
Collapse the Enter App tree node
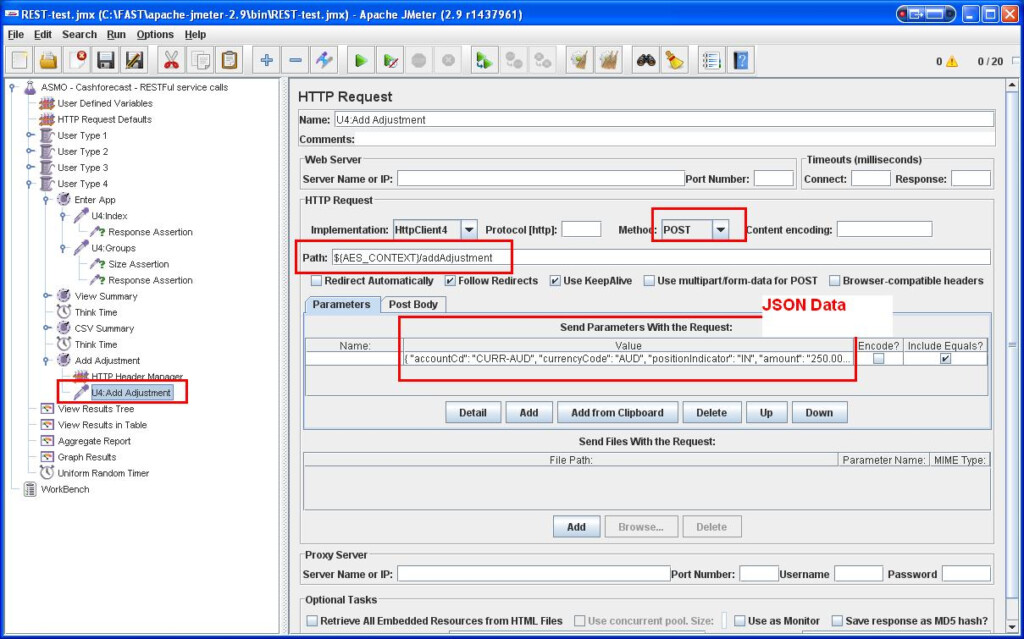click(47, 200)
